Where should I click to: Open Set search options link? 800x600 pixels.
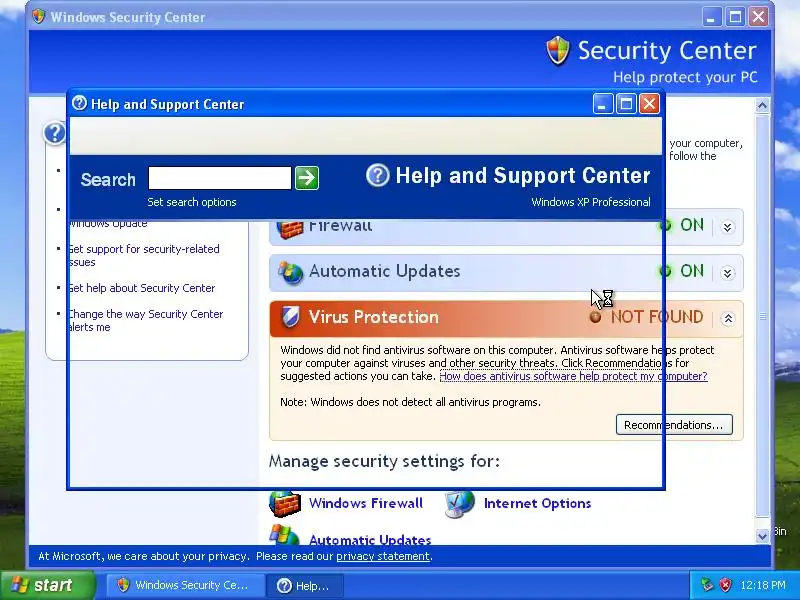tap(192, 202)
